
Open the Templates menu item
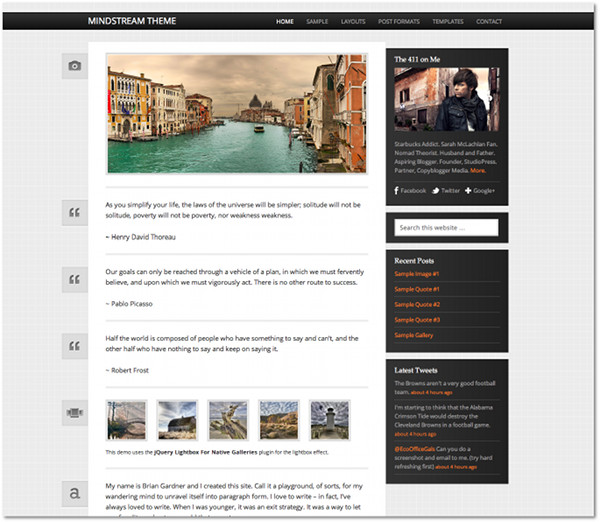448,21
